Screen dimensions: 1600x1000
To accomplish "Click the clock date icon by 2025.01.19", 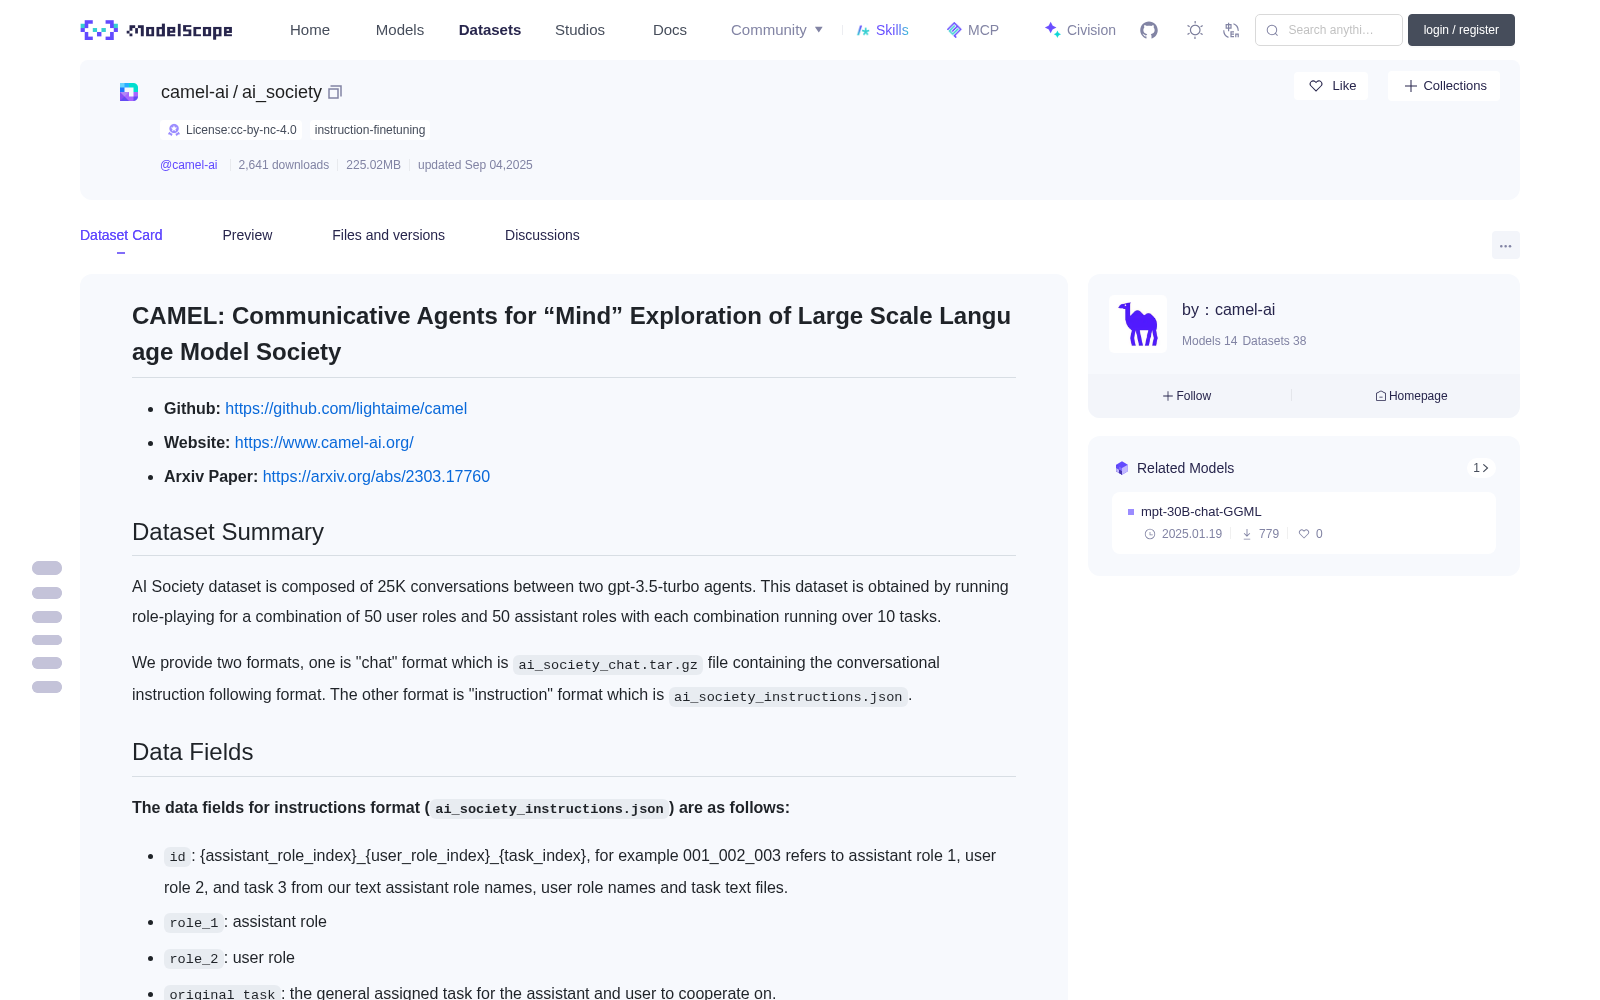I will pos(1150,534).
